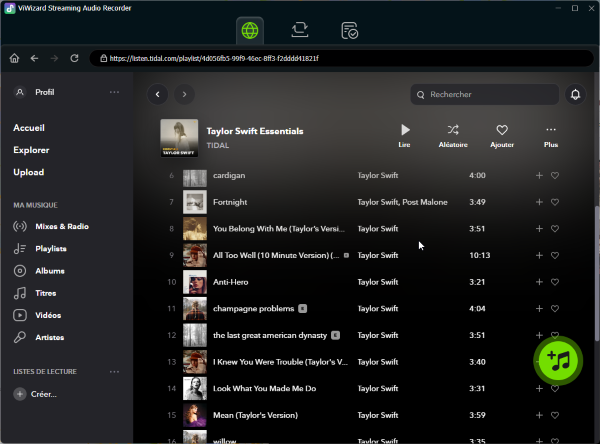Add champagne problems to a playlist

539,309
